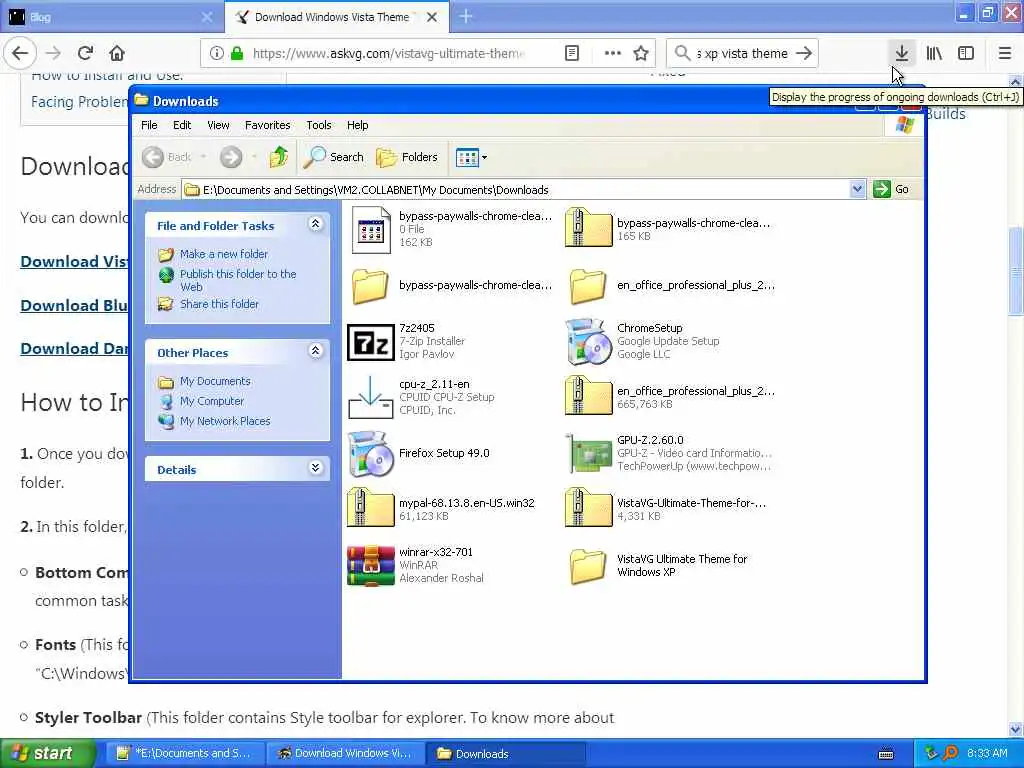1024x768 pixels.
Task: Select VistaVG-Ultimate-Theme-for zip archive
Action: [590, 507]
